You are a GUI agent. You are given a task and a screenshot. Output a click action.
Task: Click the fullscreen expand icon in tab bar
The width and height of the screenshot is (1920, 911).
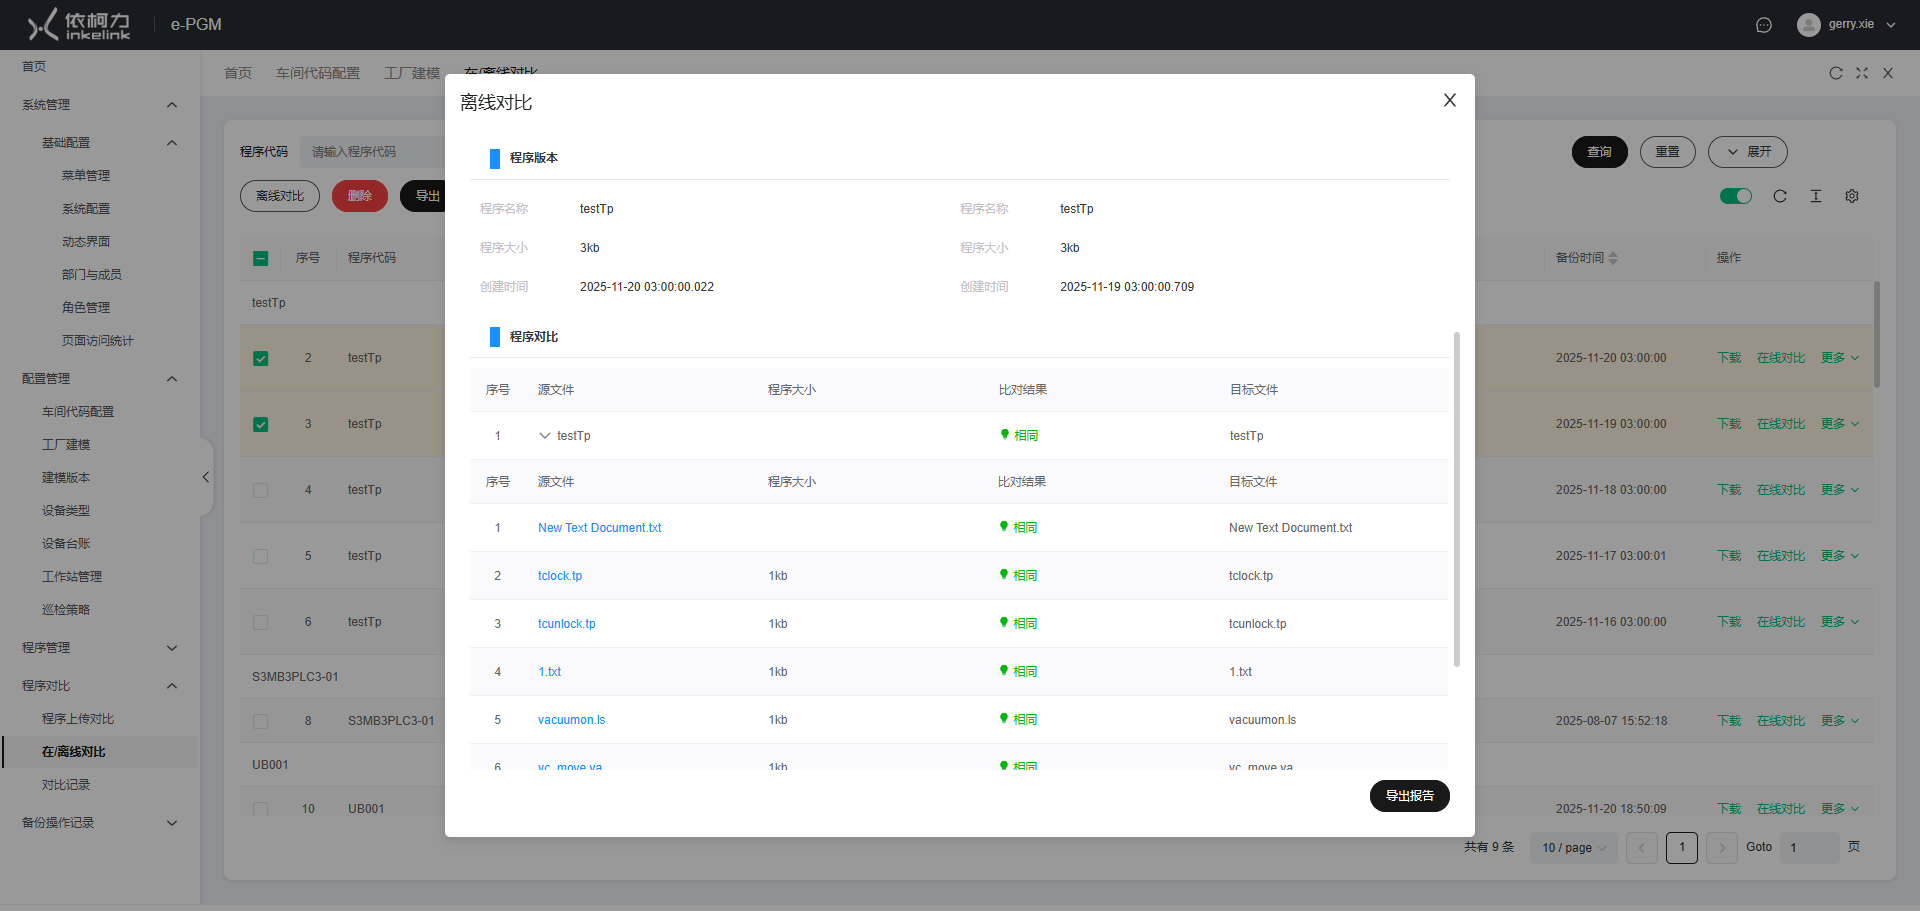[x=1862, y=73]
